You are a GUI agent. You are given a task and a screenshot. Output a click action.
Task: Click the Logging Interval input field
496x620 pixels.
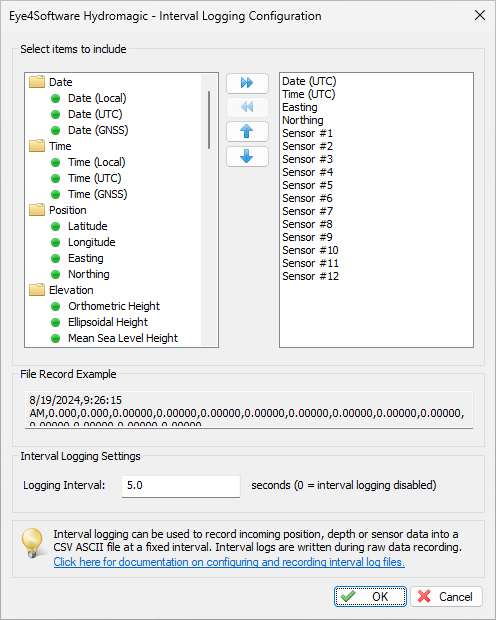coord(181,486)
